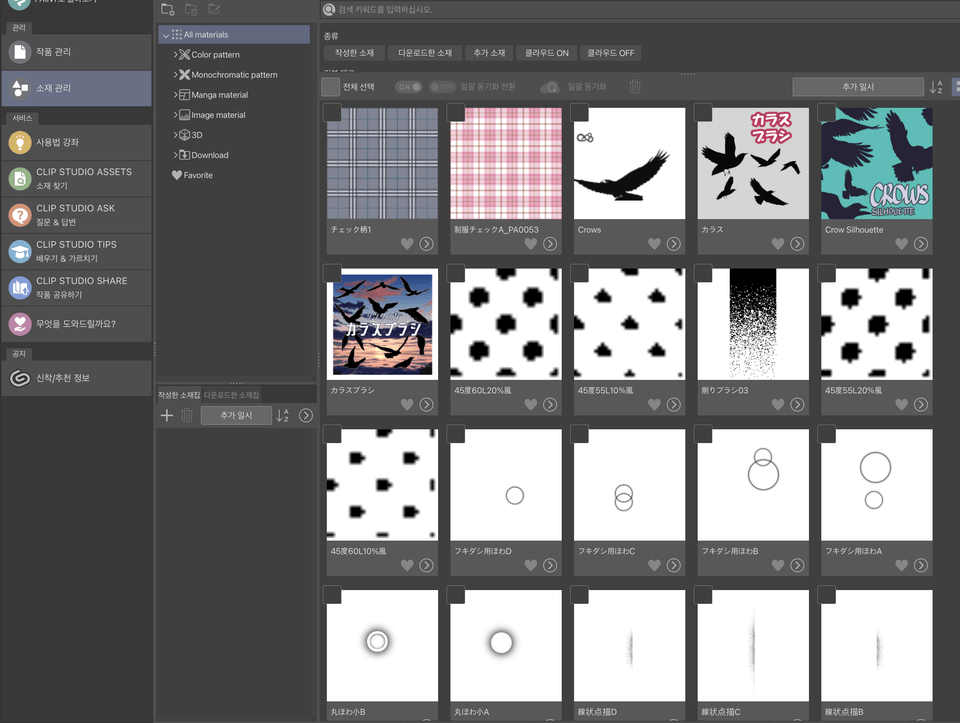
Task: Select 소재 관리 in the sidebar
Action: point(77,88)
